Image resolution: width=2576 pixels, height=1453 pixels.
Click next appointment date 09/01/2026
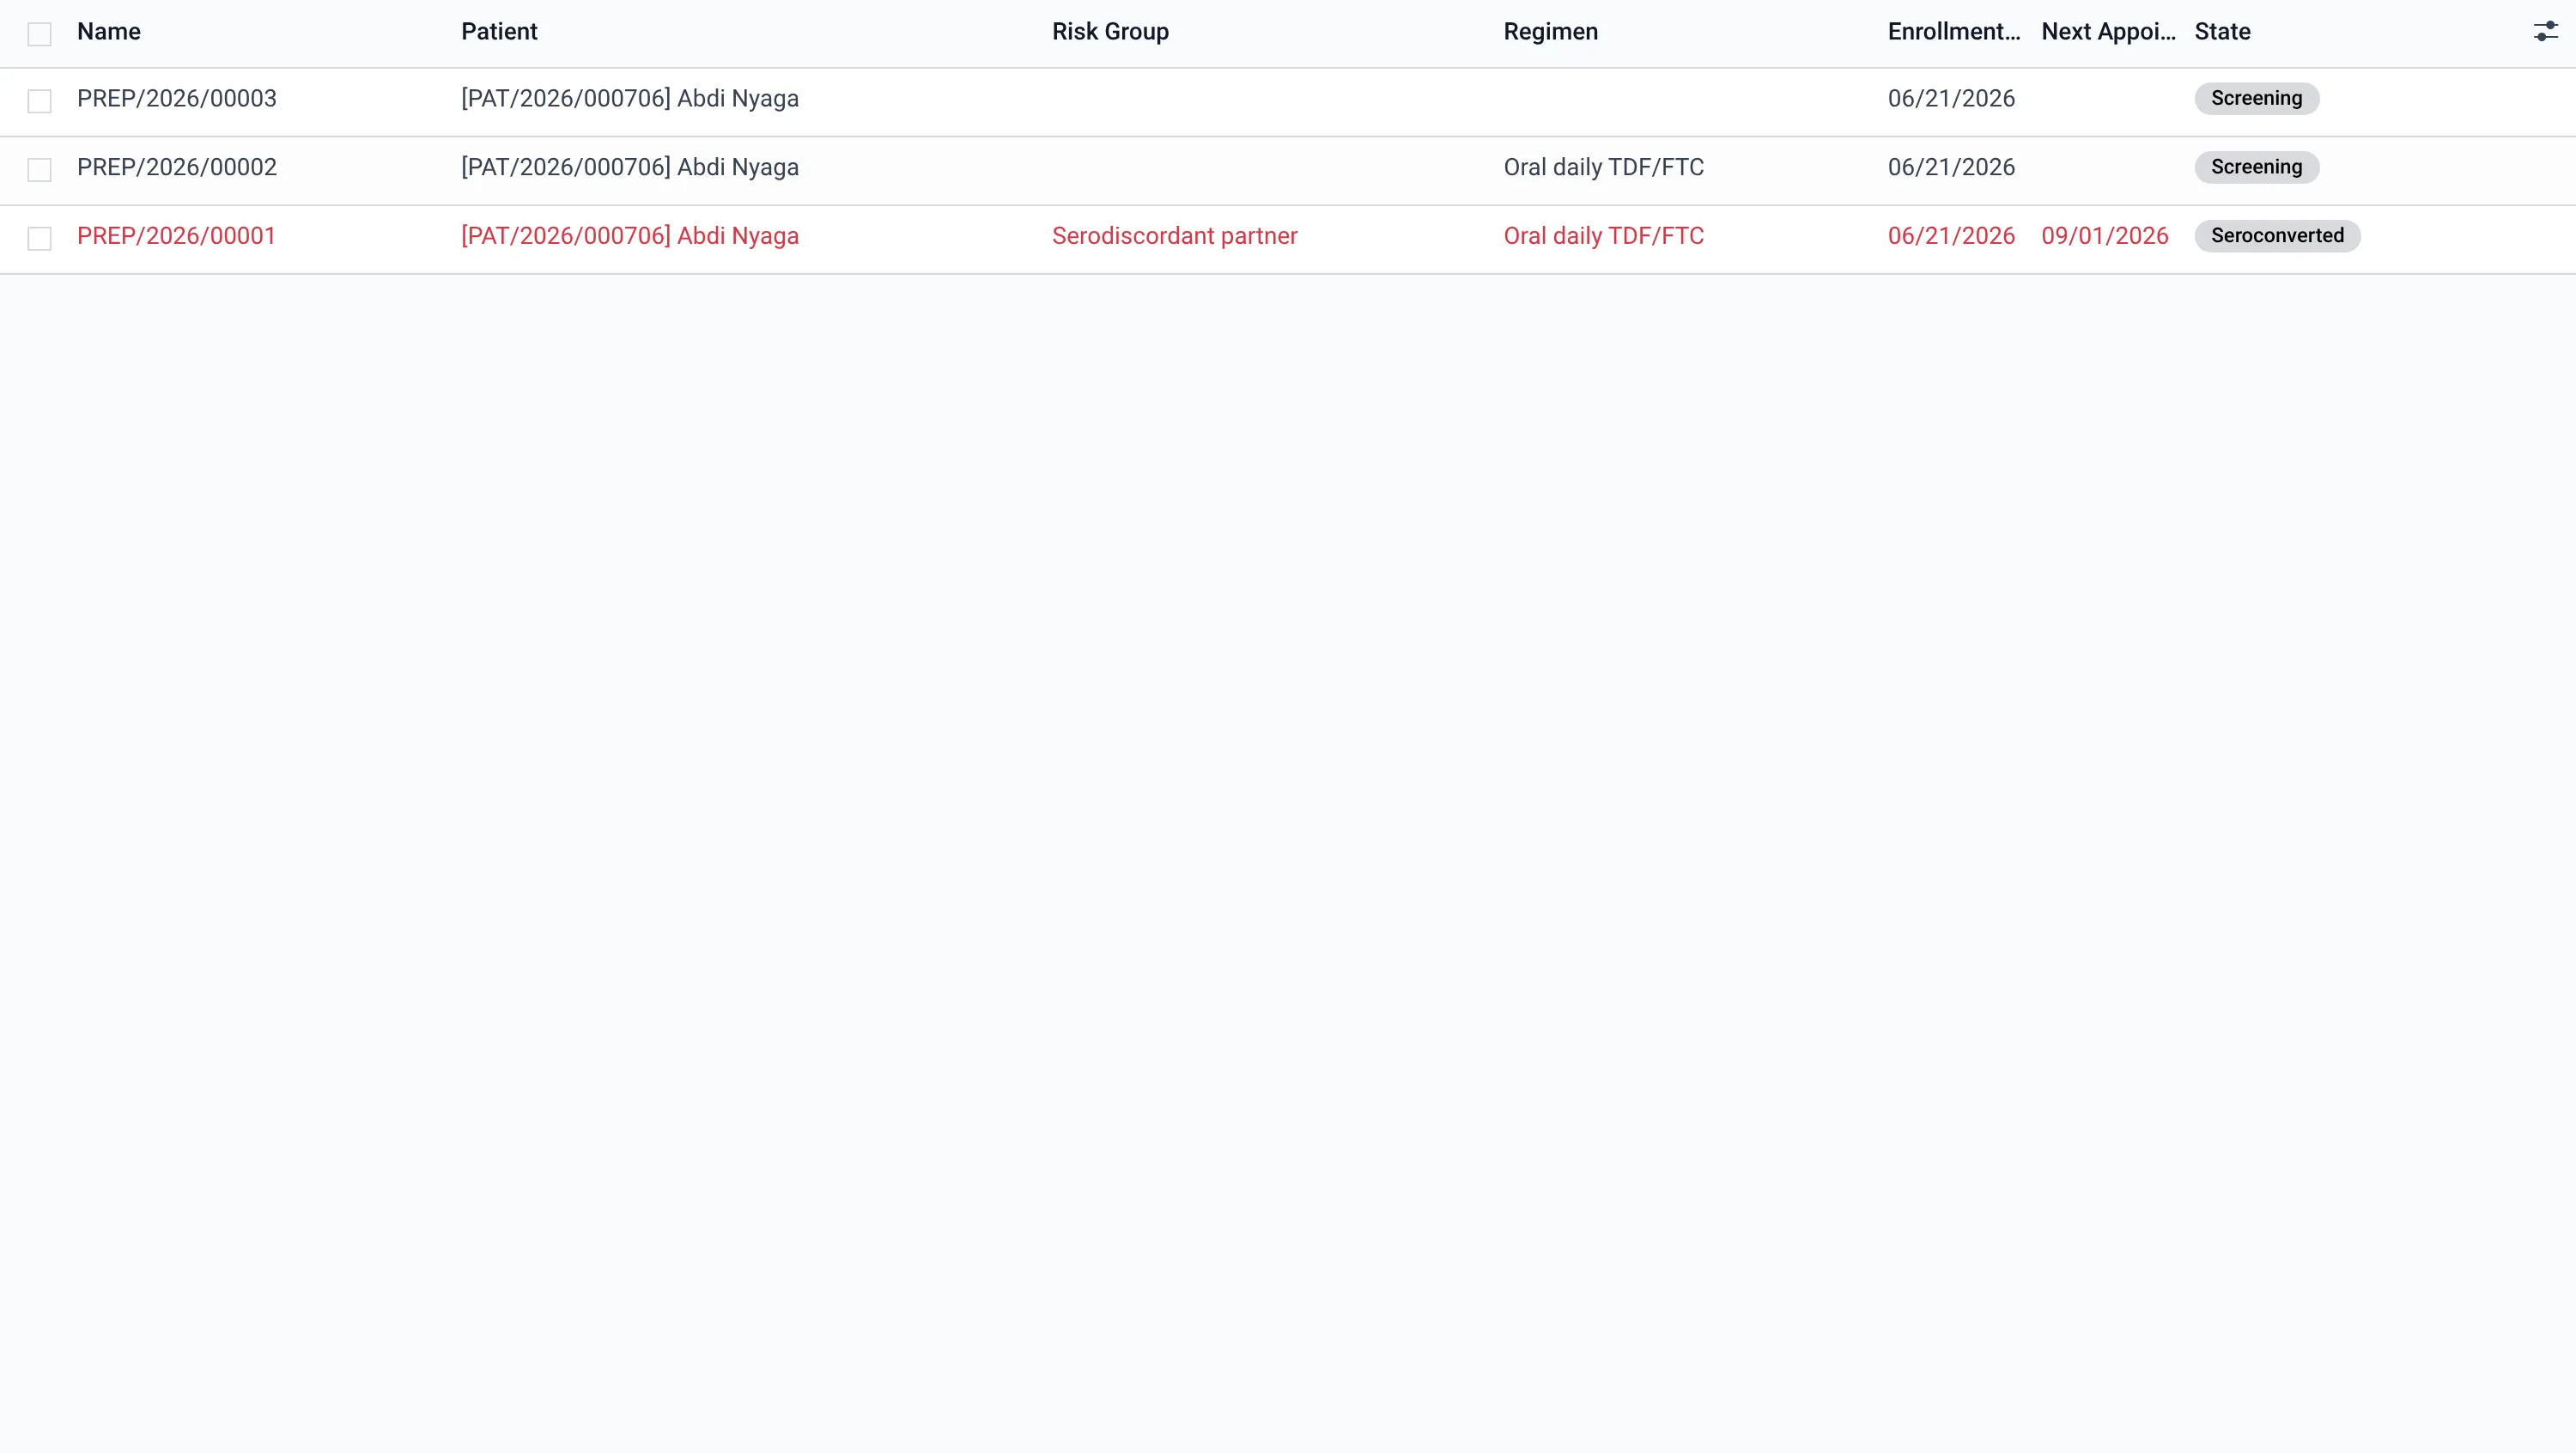coord(2105,236)
